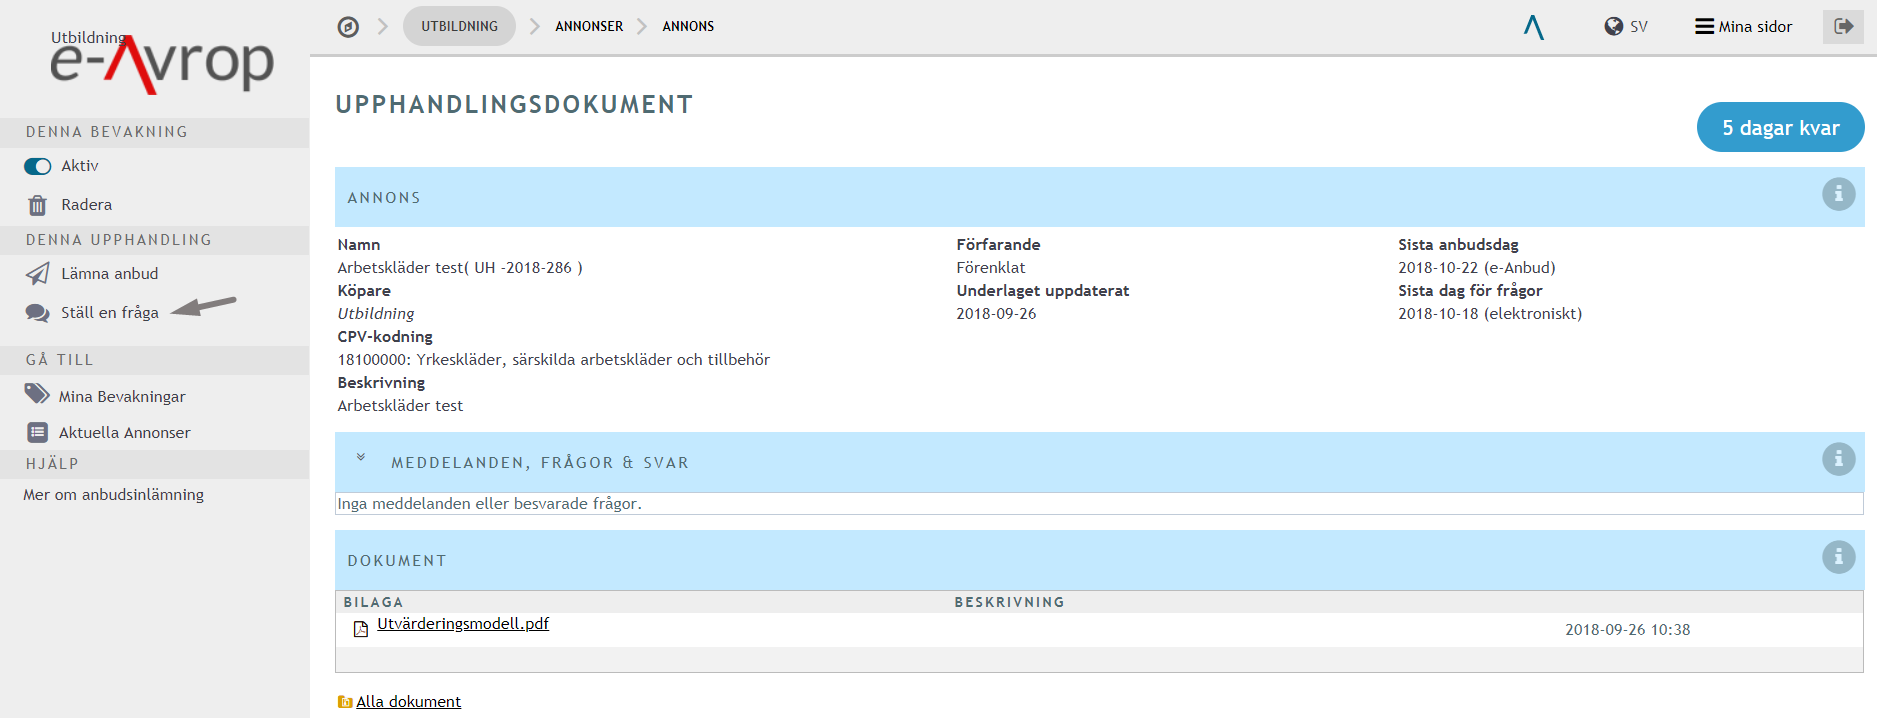Open info icon for Annons section

[x=1838, y=194]
